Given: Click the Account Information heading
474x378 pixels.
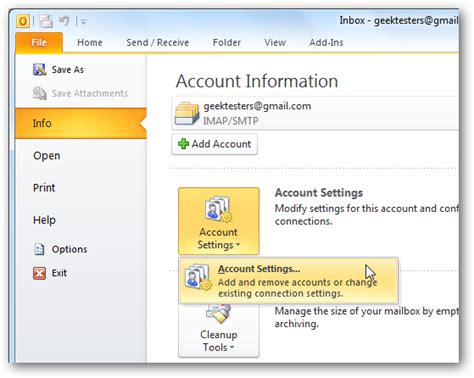Looking at the screenshot, I should click(257, 81).
